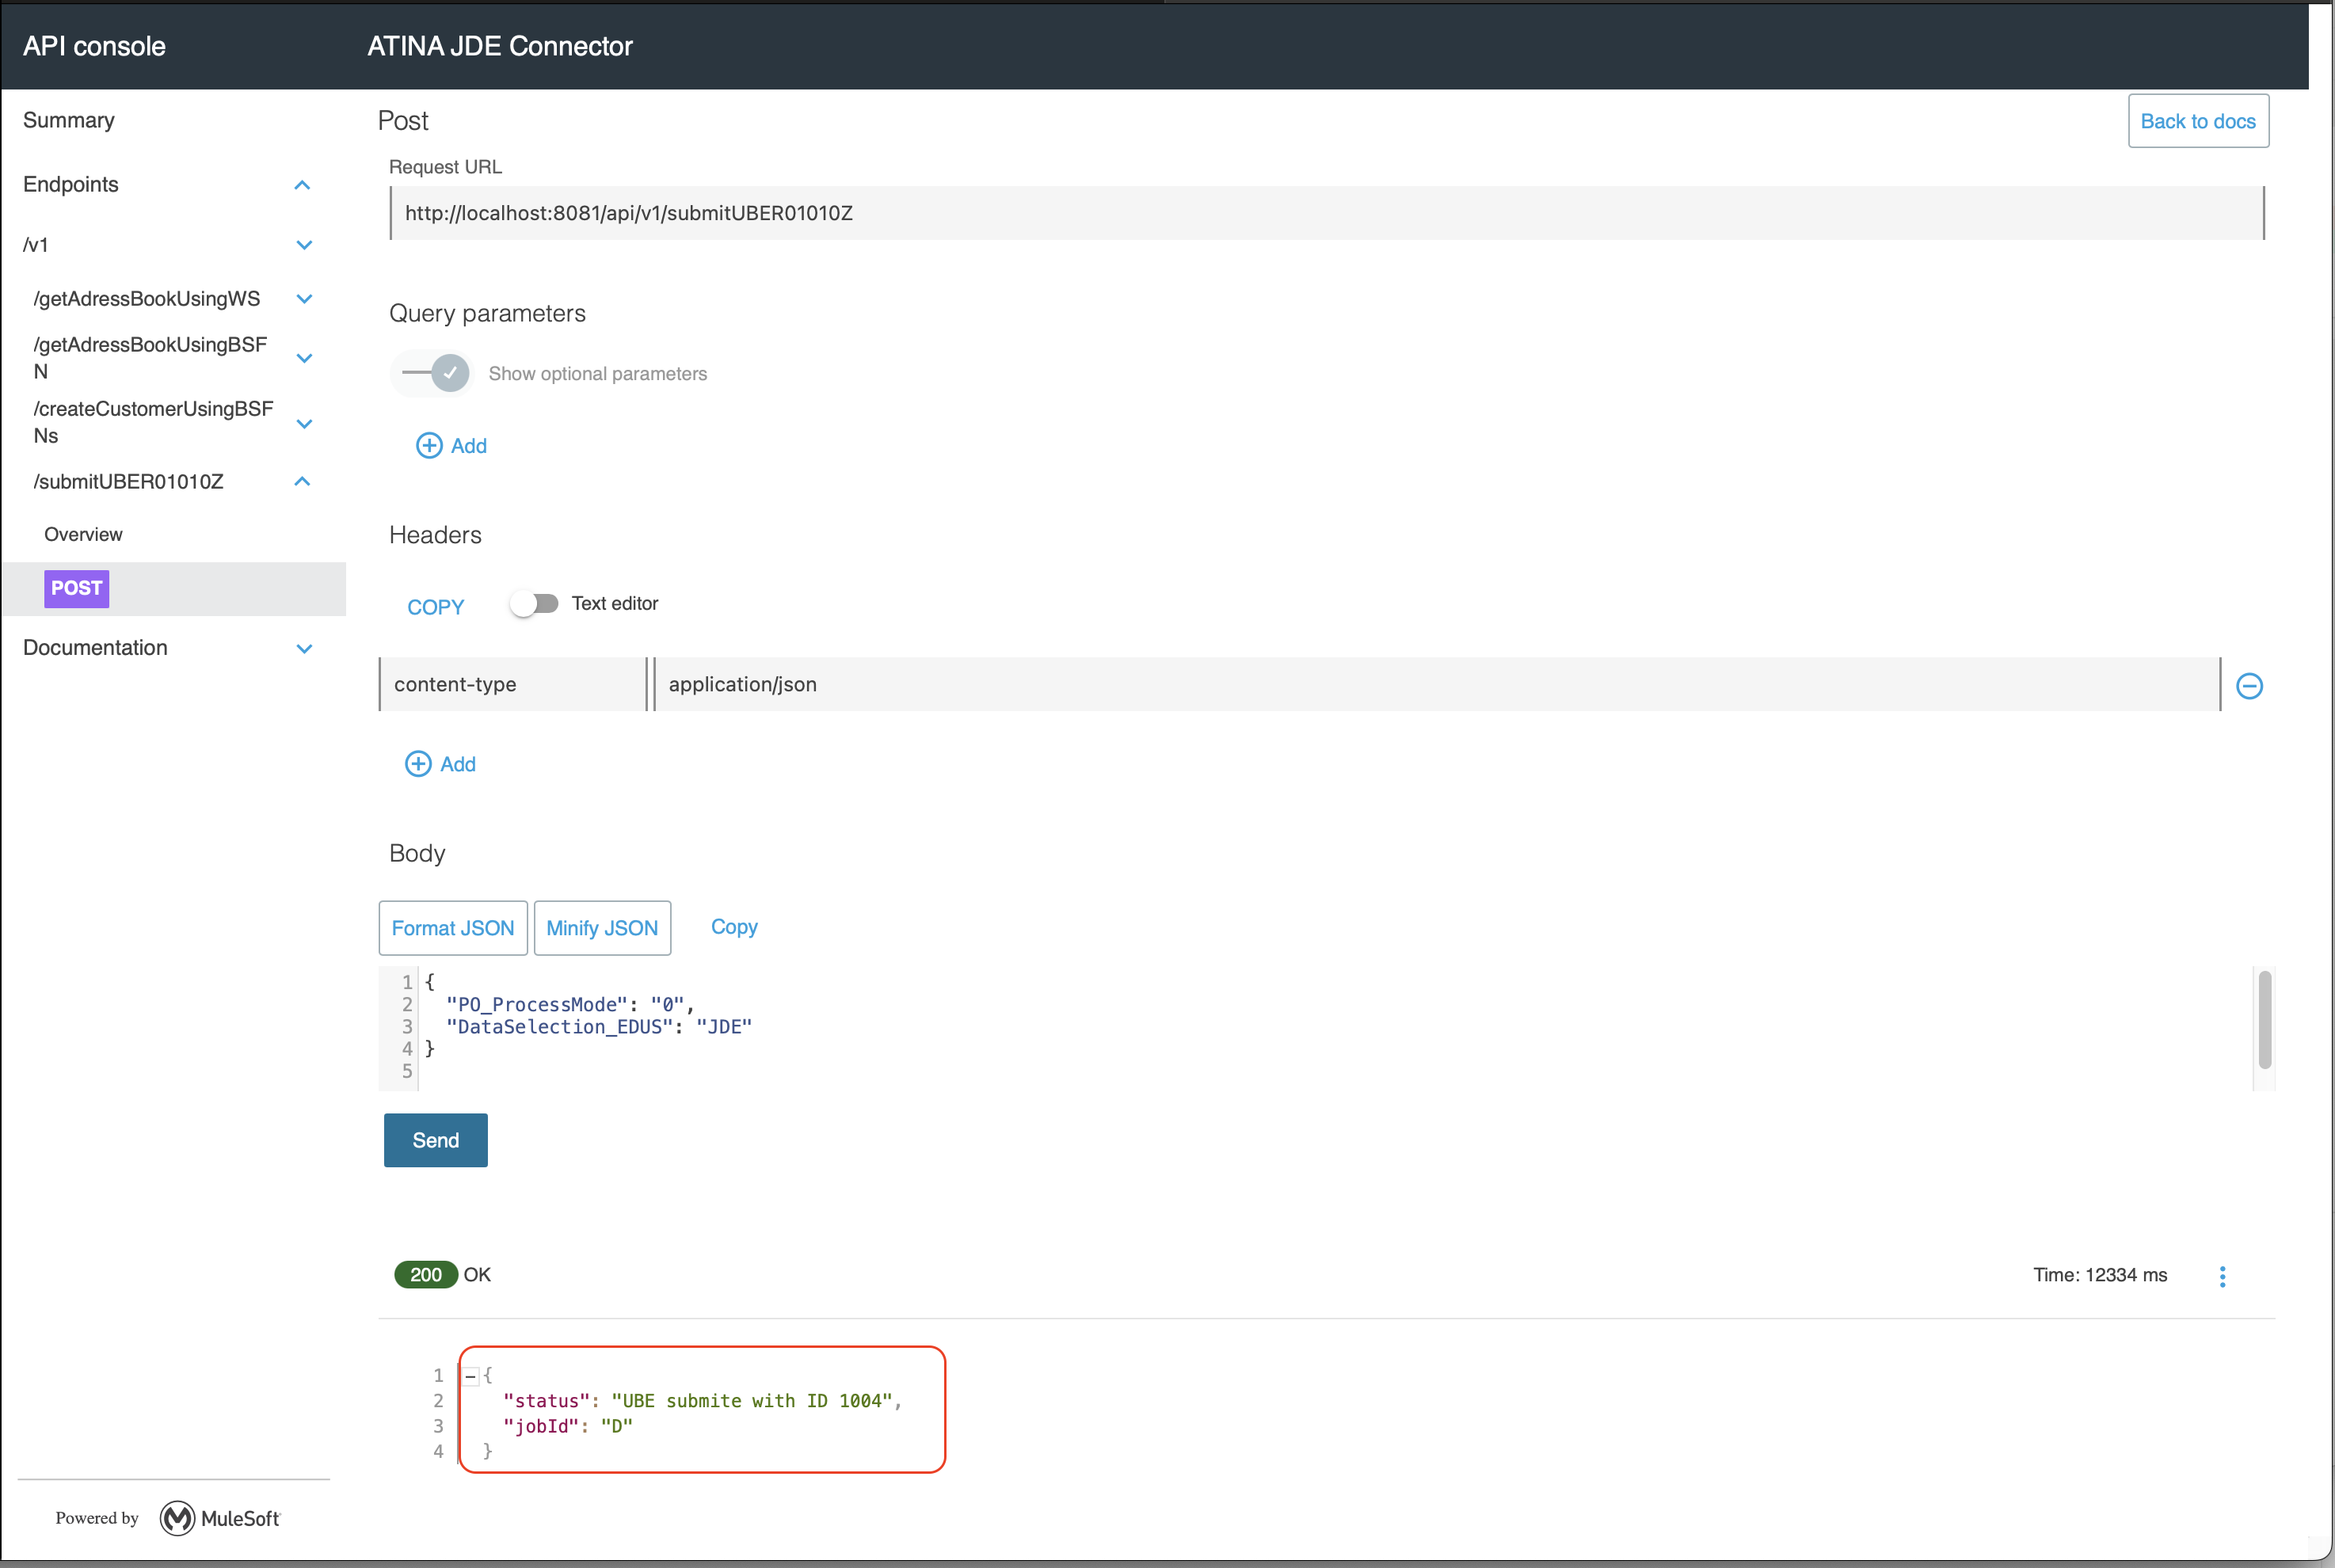The image size is (2335, 1568).
Task: Open the Summary page in sidebar
Action: click(x=69, y=120)
